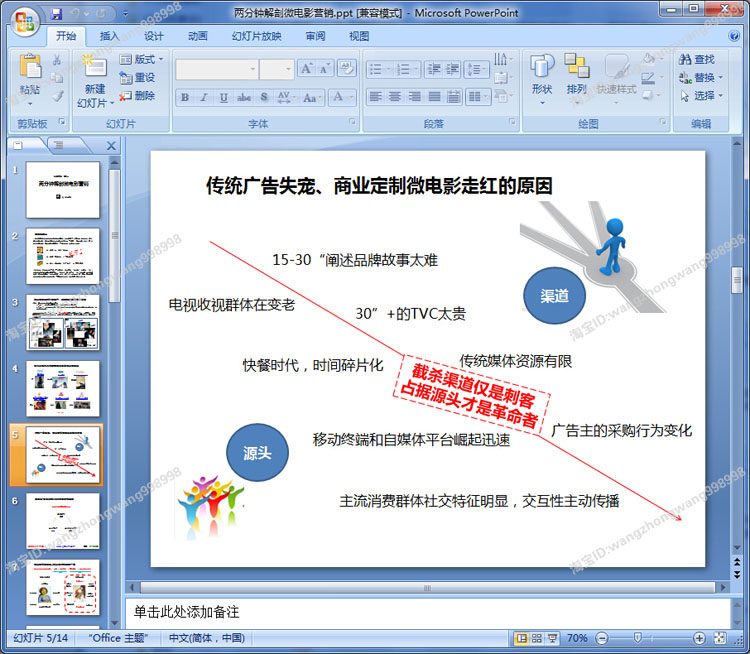Click the 查找 find button

click(697, 59)
